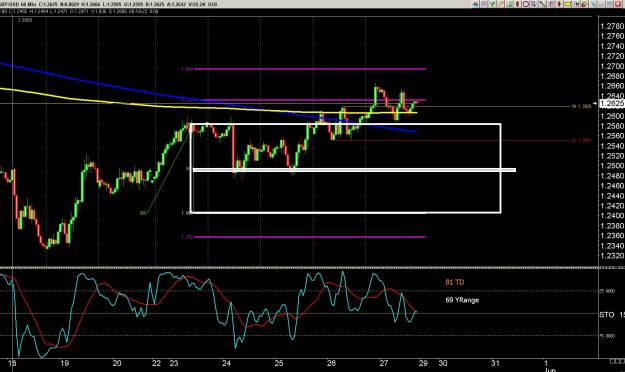
Task: Select the upper purple Fibonacci extension line
Action: (310, 69)
